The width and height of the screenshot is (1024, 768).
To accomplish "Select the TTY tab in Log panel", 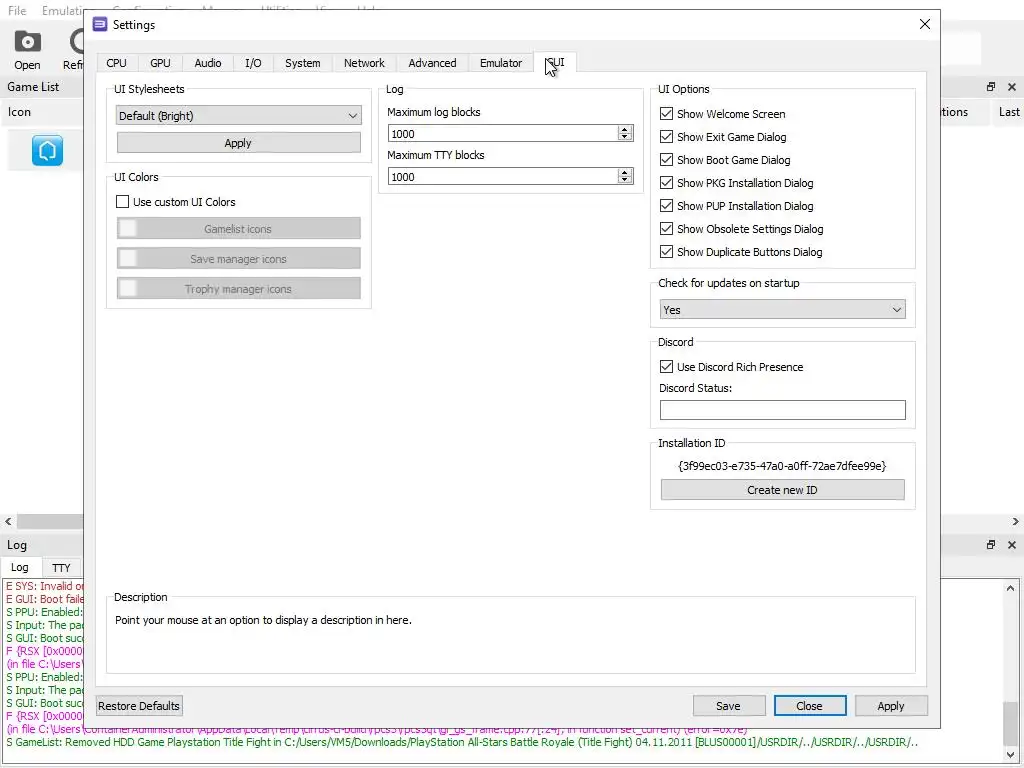I will [61, 568].
